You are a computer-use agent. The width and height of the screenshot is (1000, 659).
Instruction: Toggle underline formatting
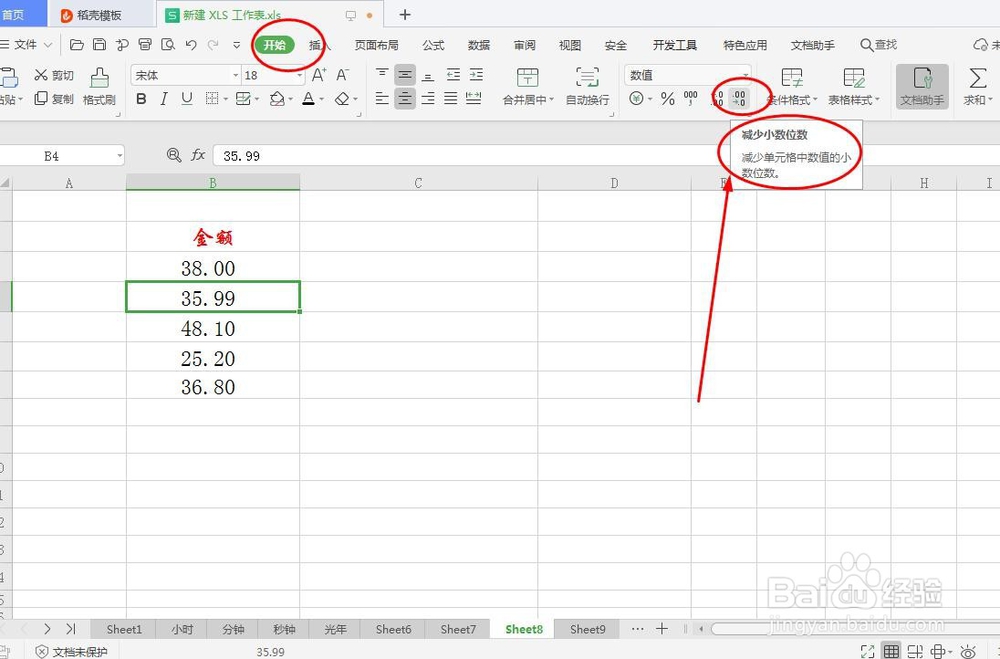click(187, 99)
